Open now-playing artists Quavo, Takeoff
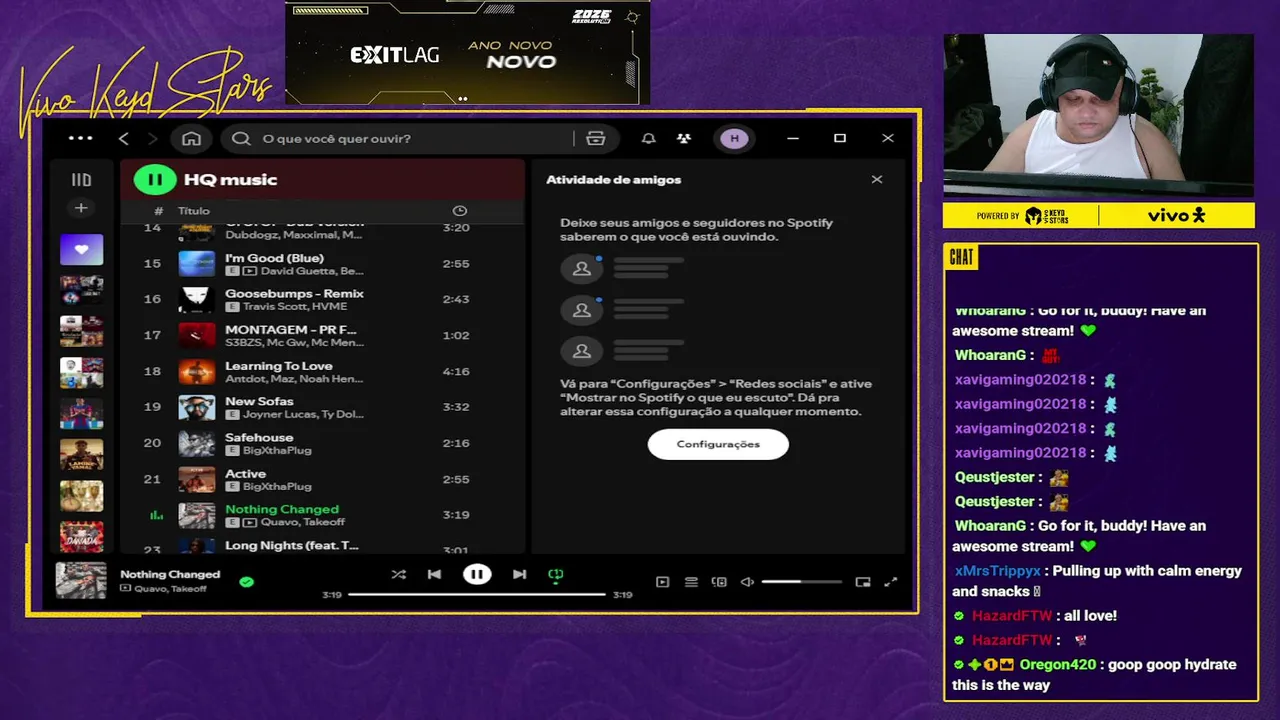This screenshot has height=720, width=1280. [170, 589]
